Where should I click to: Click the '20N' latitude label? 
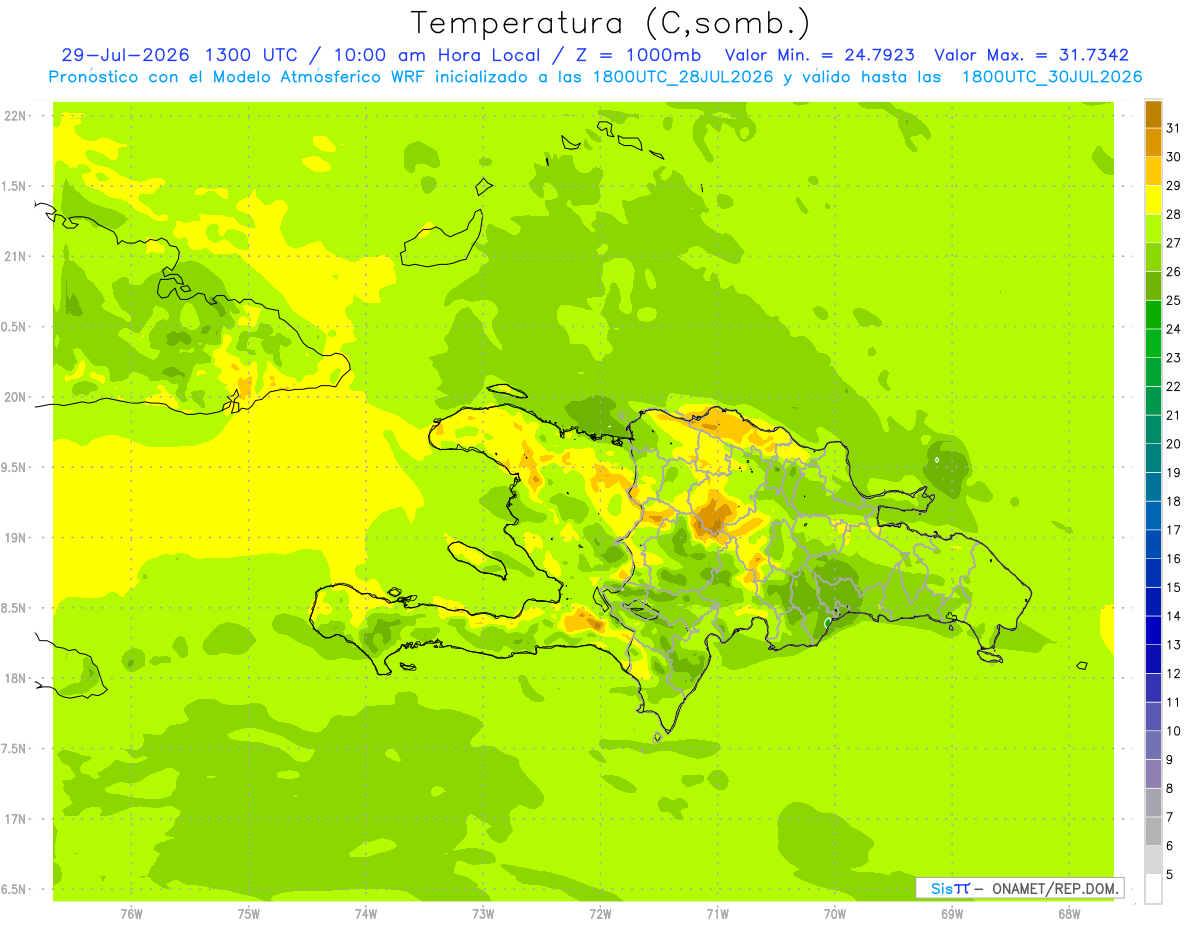[x=16, y=397]
